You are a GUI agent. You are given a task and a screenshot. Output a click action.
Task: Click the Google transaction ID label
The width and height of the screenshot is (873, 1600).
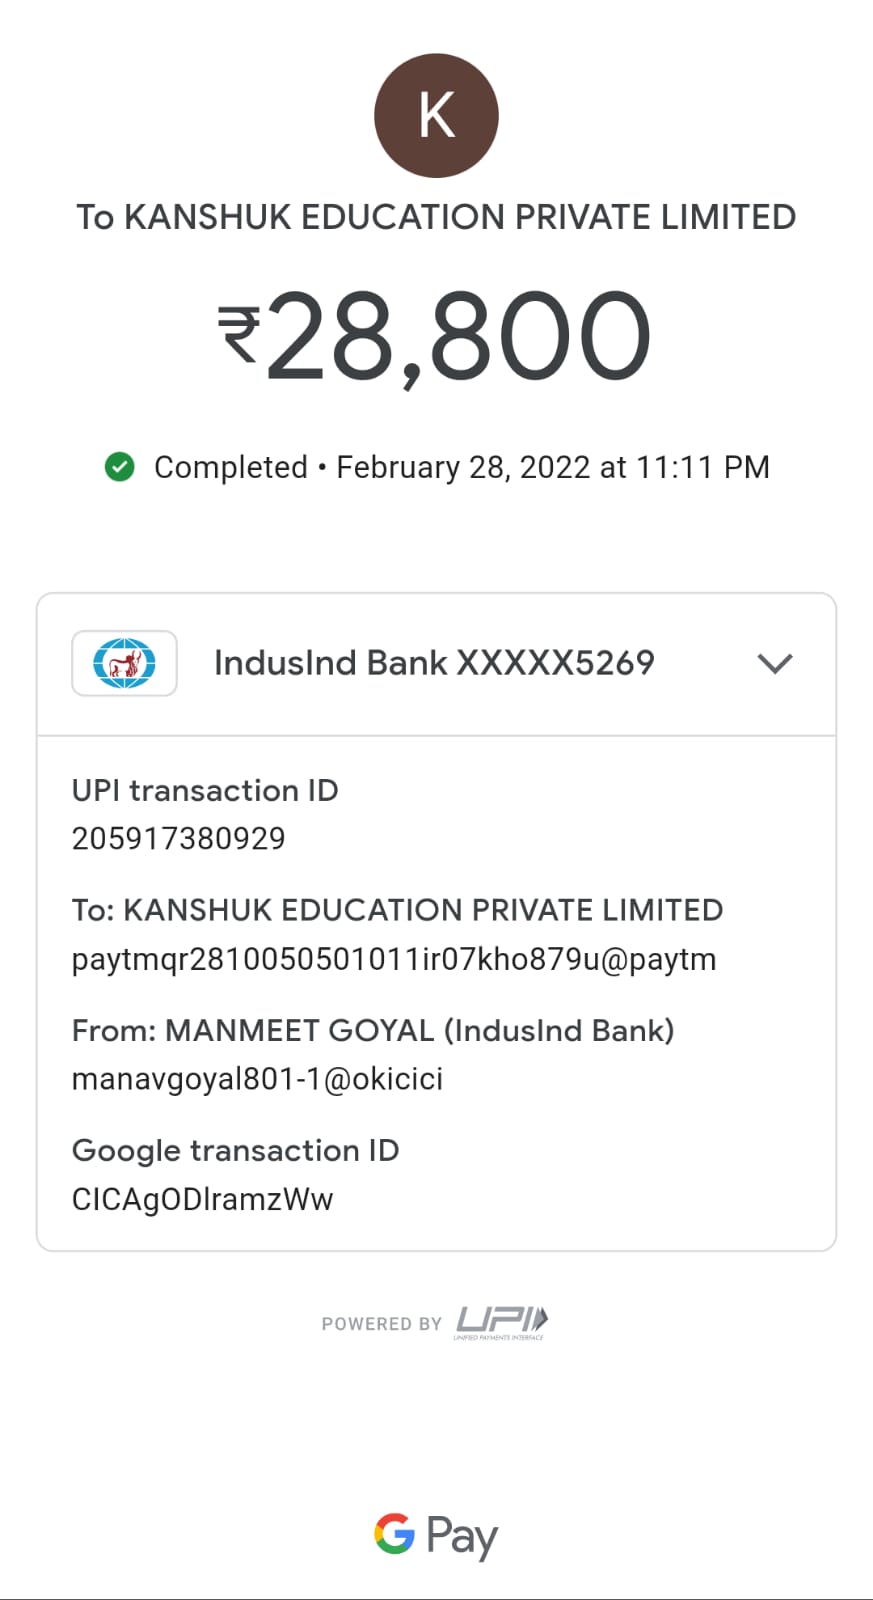click(235, 1151)
